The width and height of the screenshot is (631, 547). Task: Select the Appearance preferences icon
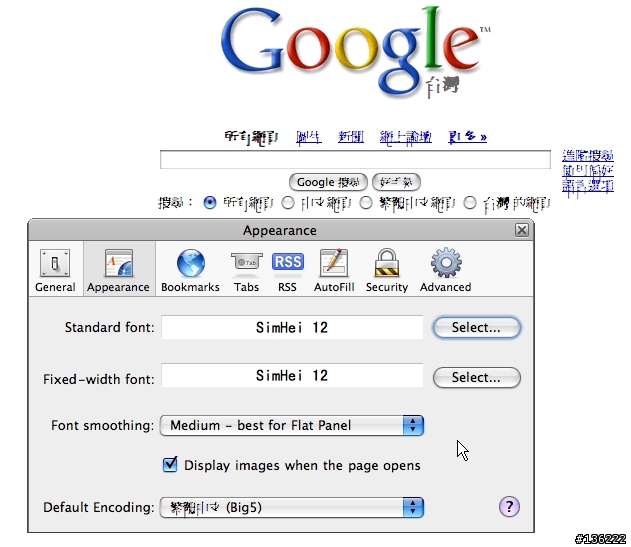pyautogui.click(x=118, y=270)
